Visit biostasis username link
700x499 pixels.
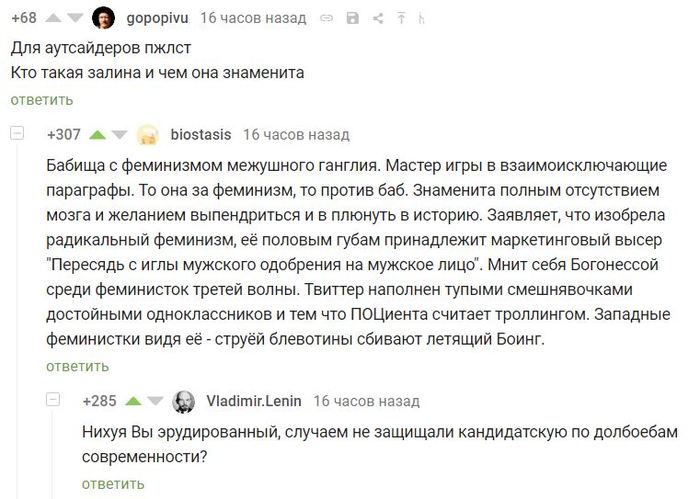pos(200,135)
